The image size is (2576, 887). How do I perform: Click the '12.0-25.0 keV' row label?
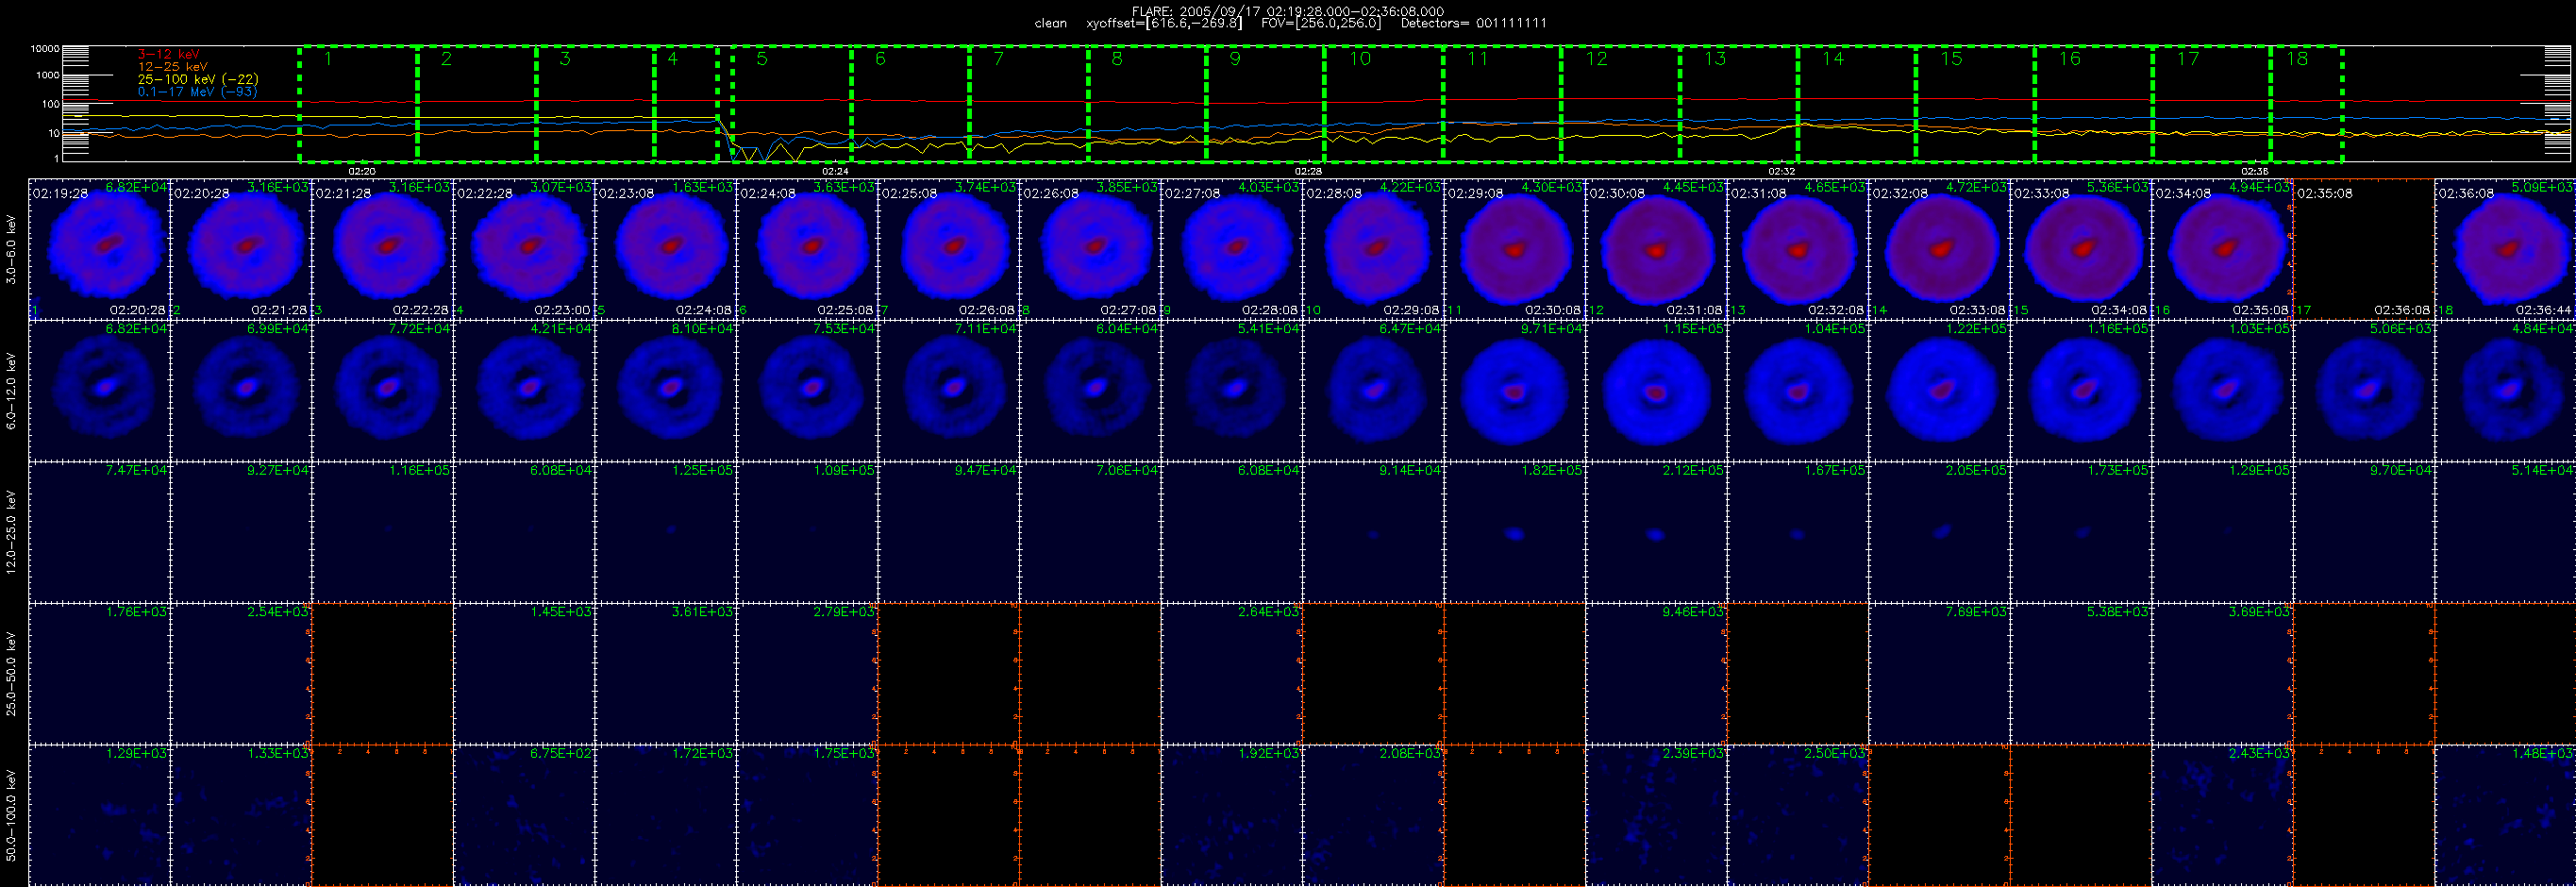tap(11, 532)
